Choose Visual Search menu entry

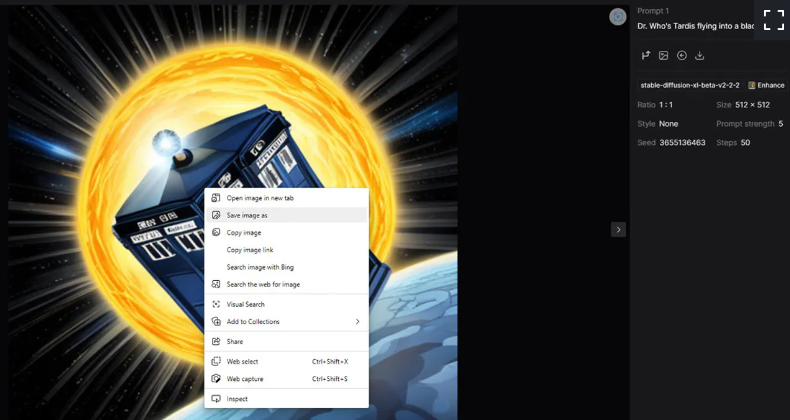[286, 304]
